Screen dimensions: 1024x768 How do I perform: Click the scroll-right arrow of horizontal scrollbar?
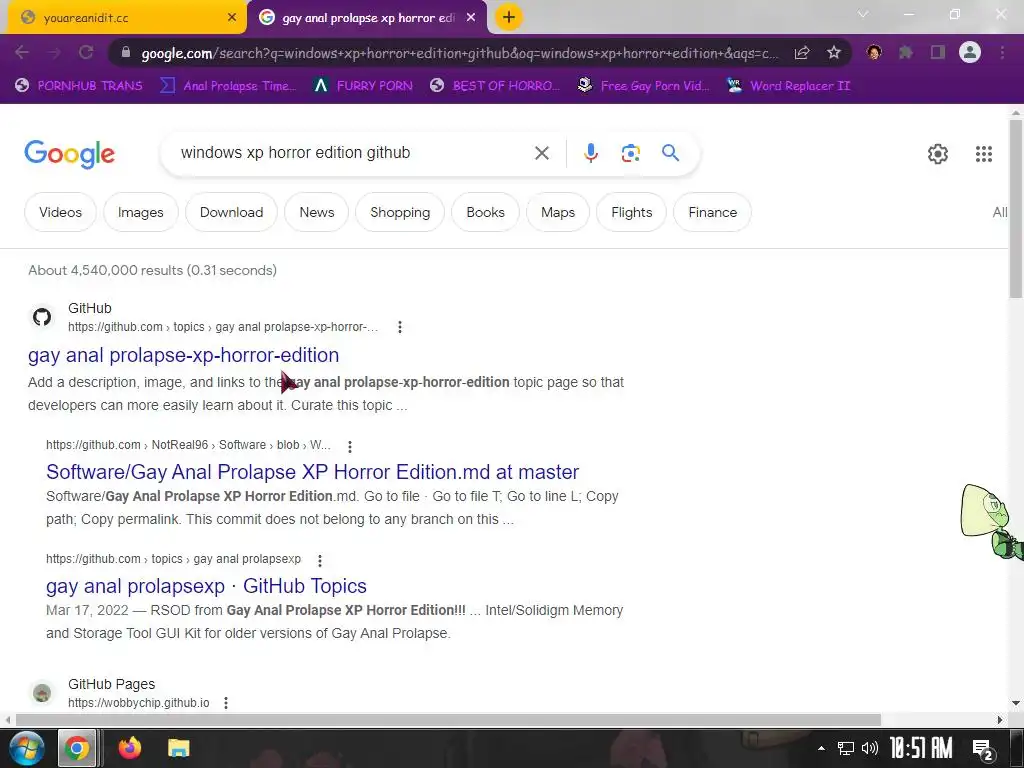click(x=1000, y=720)
